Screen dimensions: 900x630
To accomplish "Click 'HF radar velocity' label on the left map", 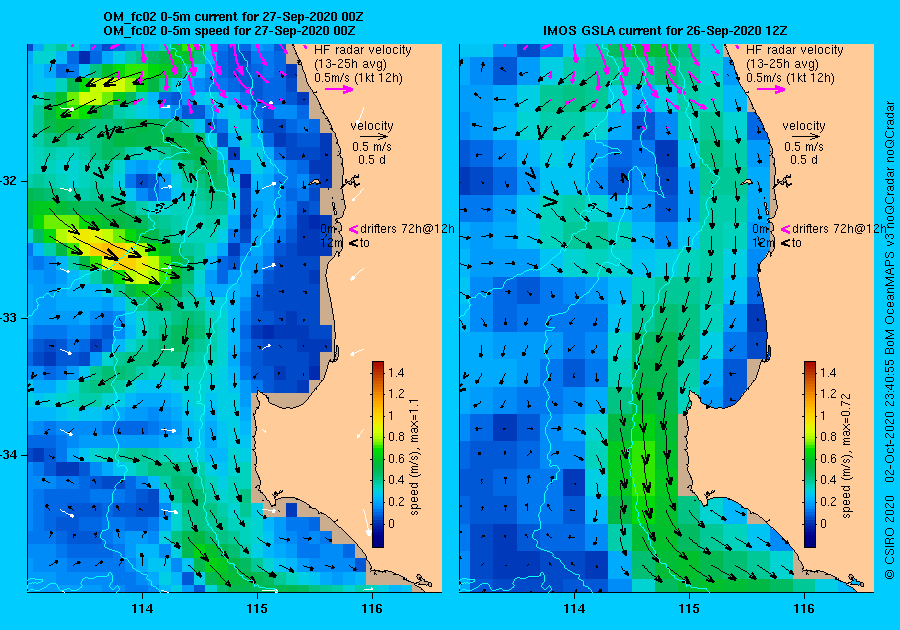I will pos(363,50).
